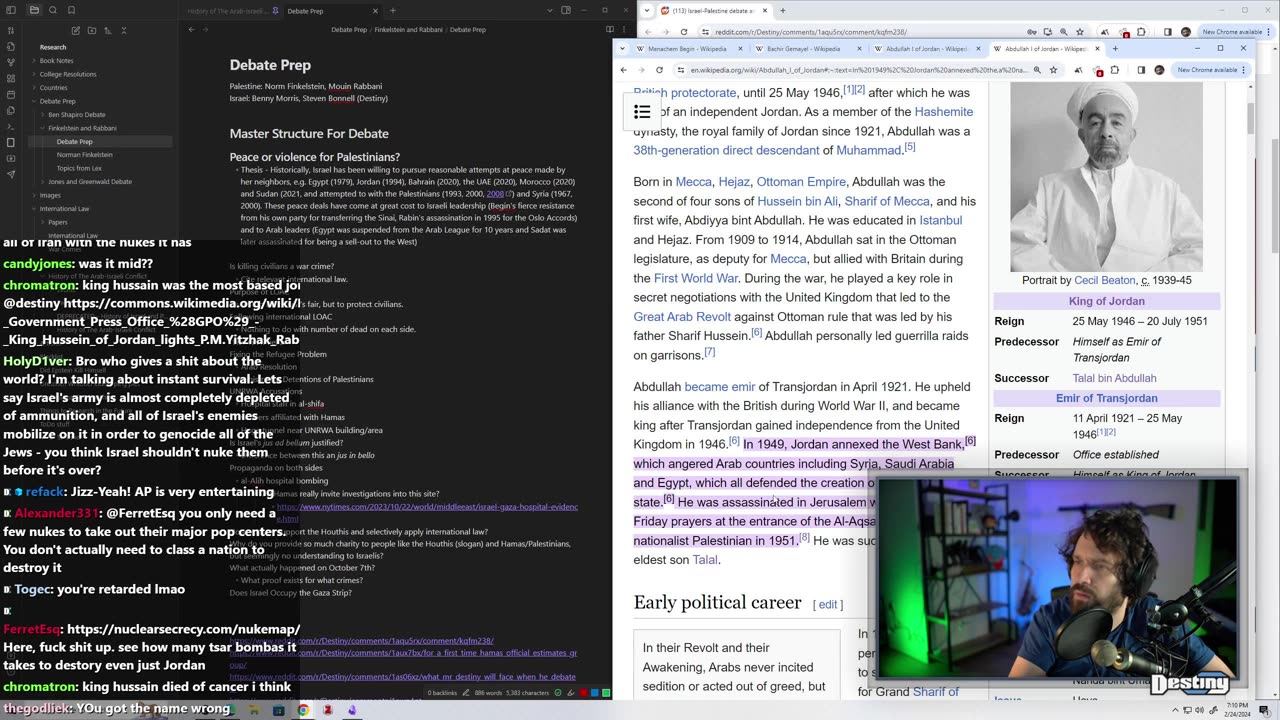Image resolution: width=1280 pixels, height=720 pixels.
Task: Open Obsidian from the Windows taskbar
Action: pyautogui.click(x=352, y=710)
